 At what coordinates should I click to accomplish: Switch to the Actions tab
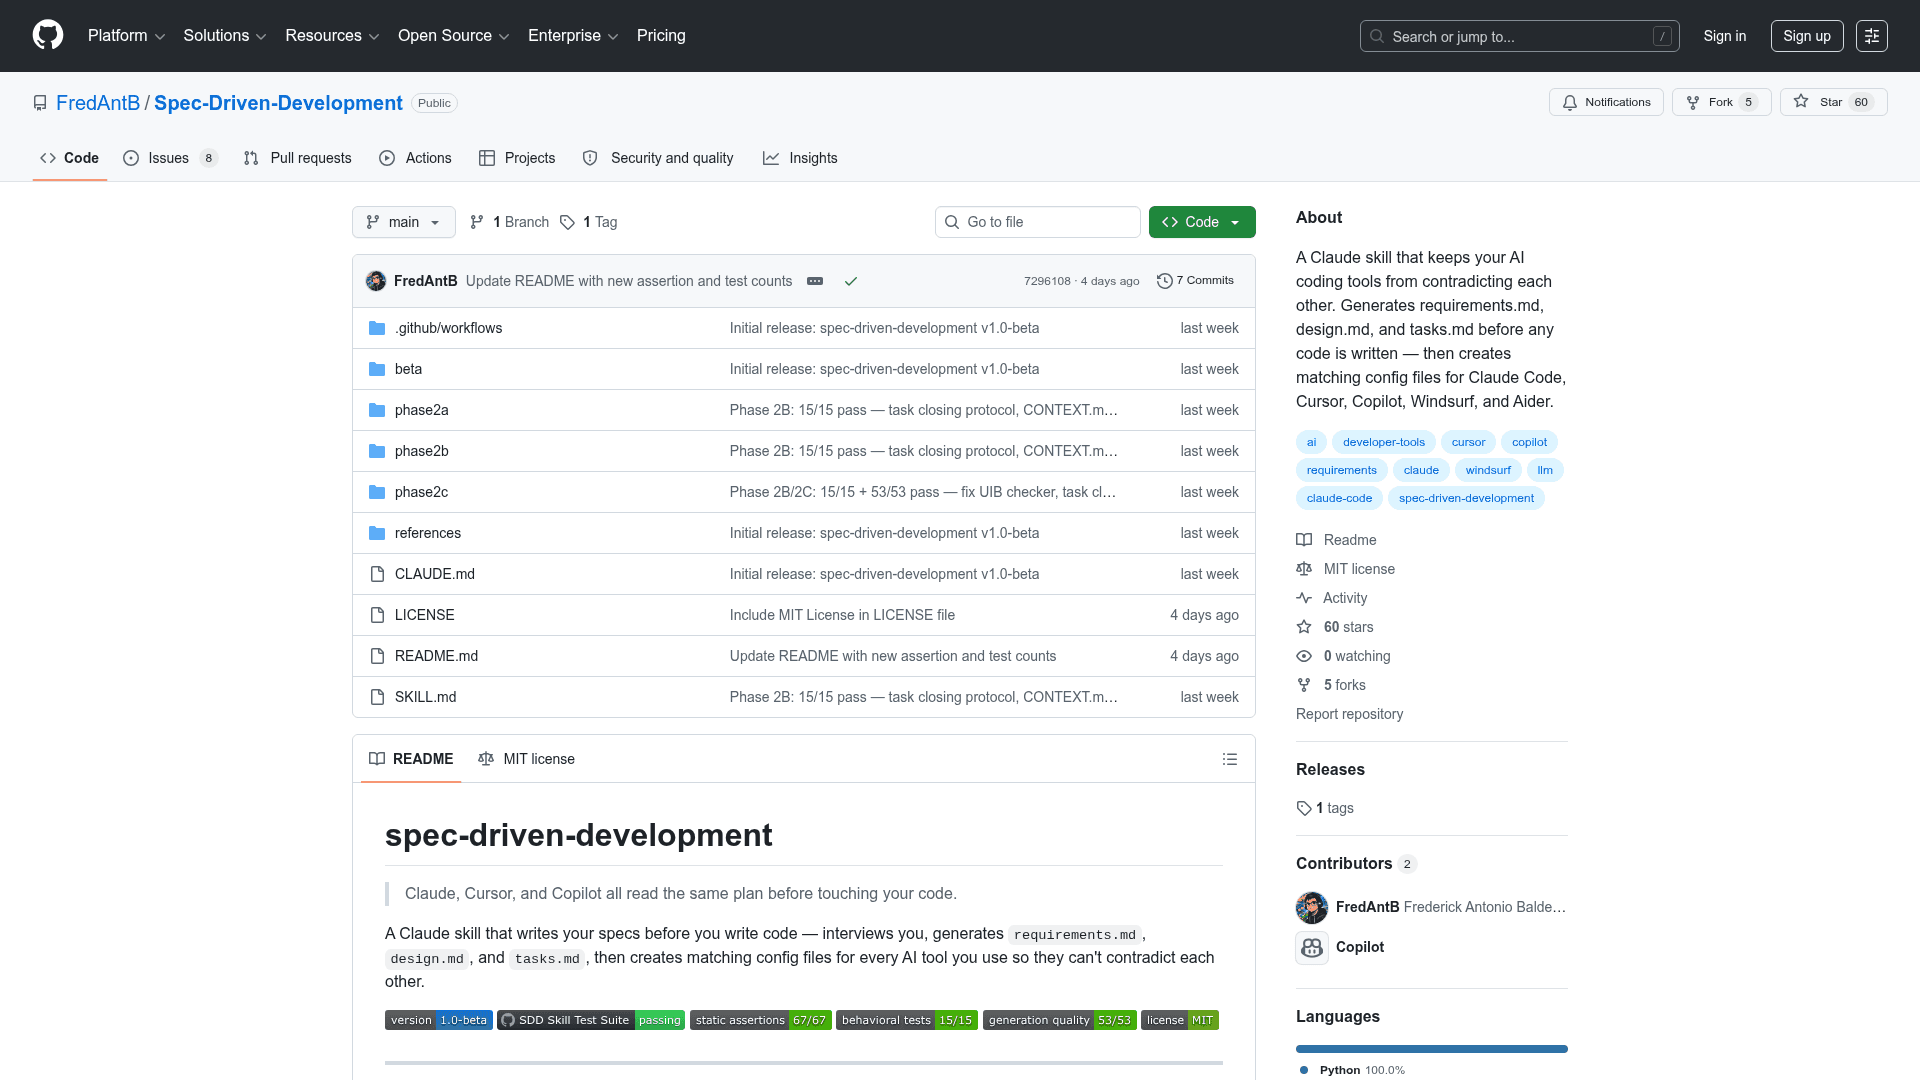pos(415,158)
